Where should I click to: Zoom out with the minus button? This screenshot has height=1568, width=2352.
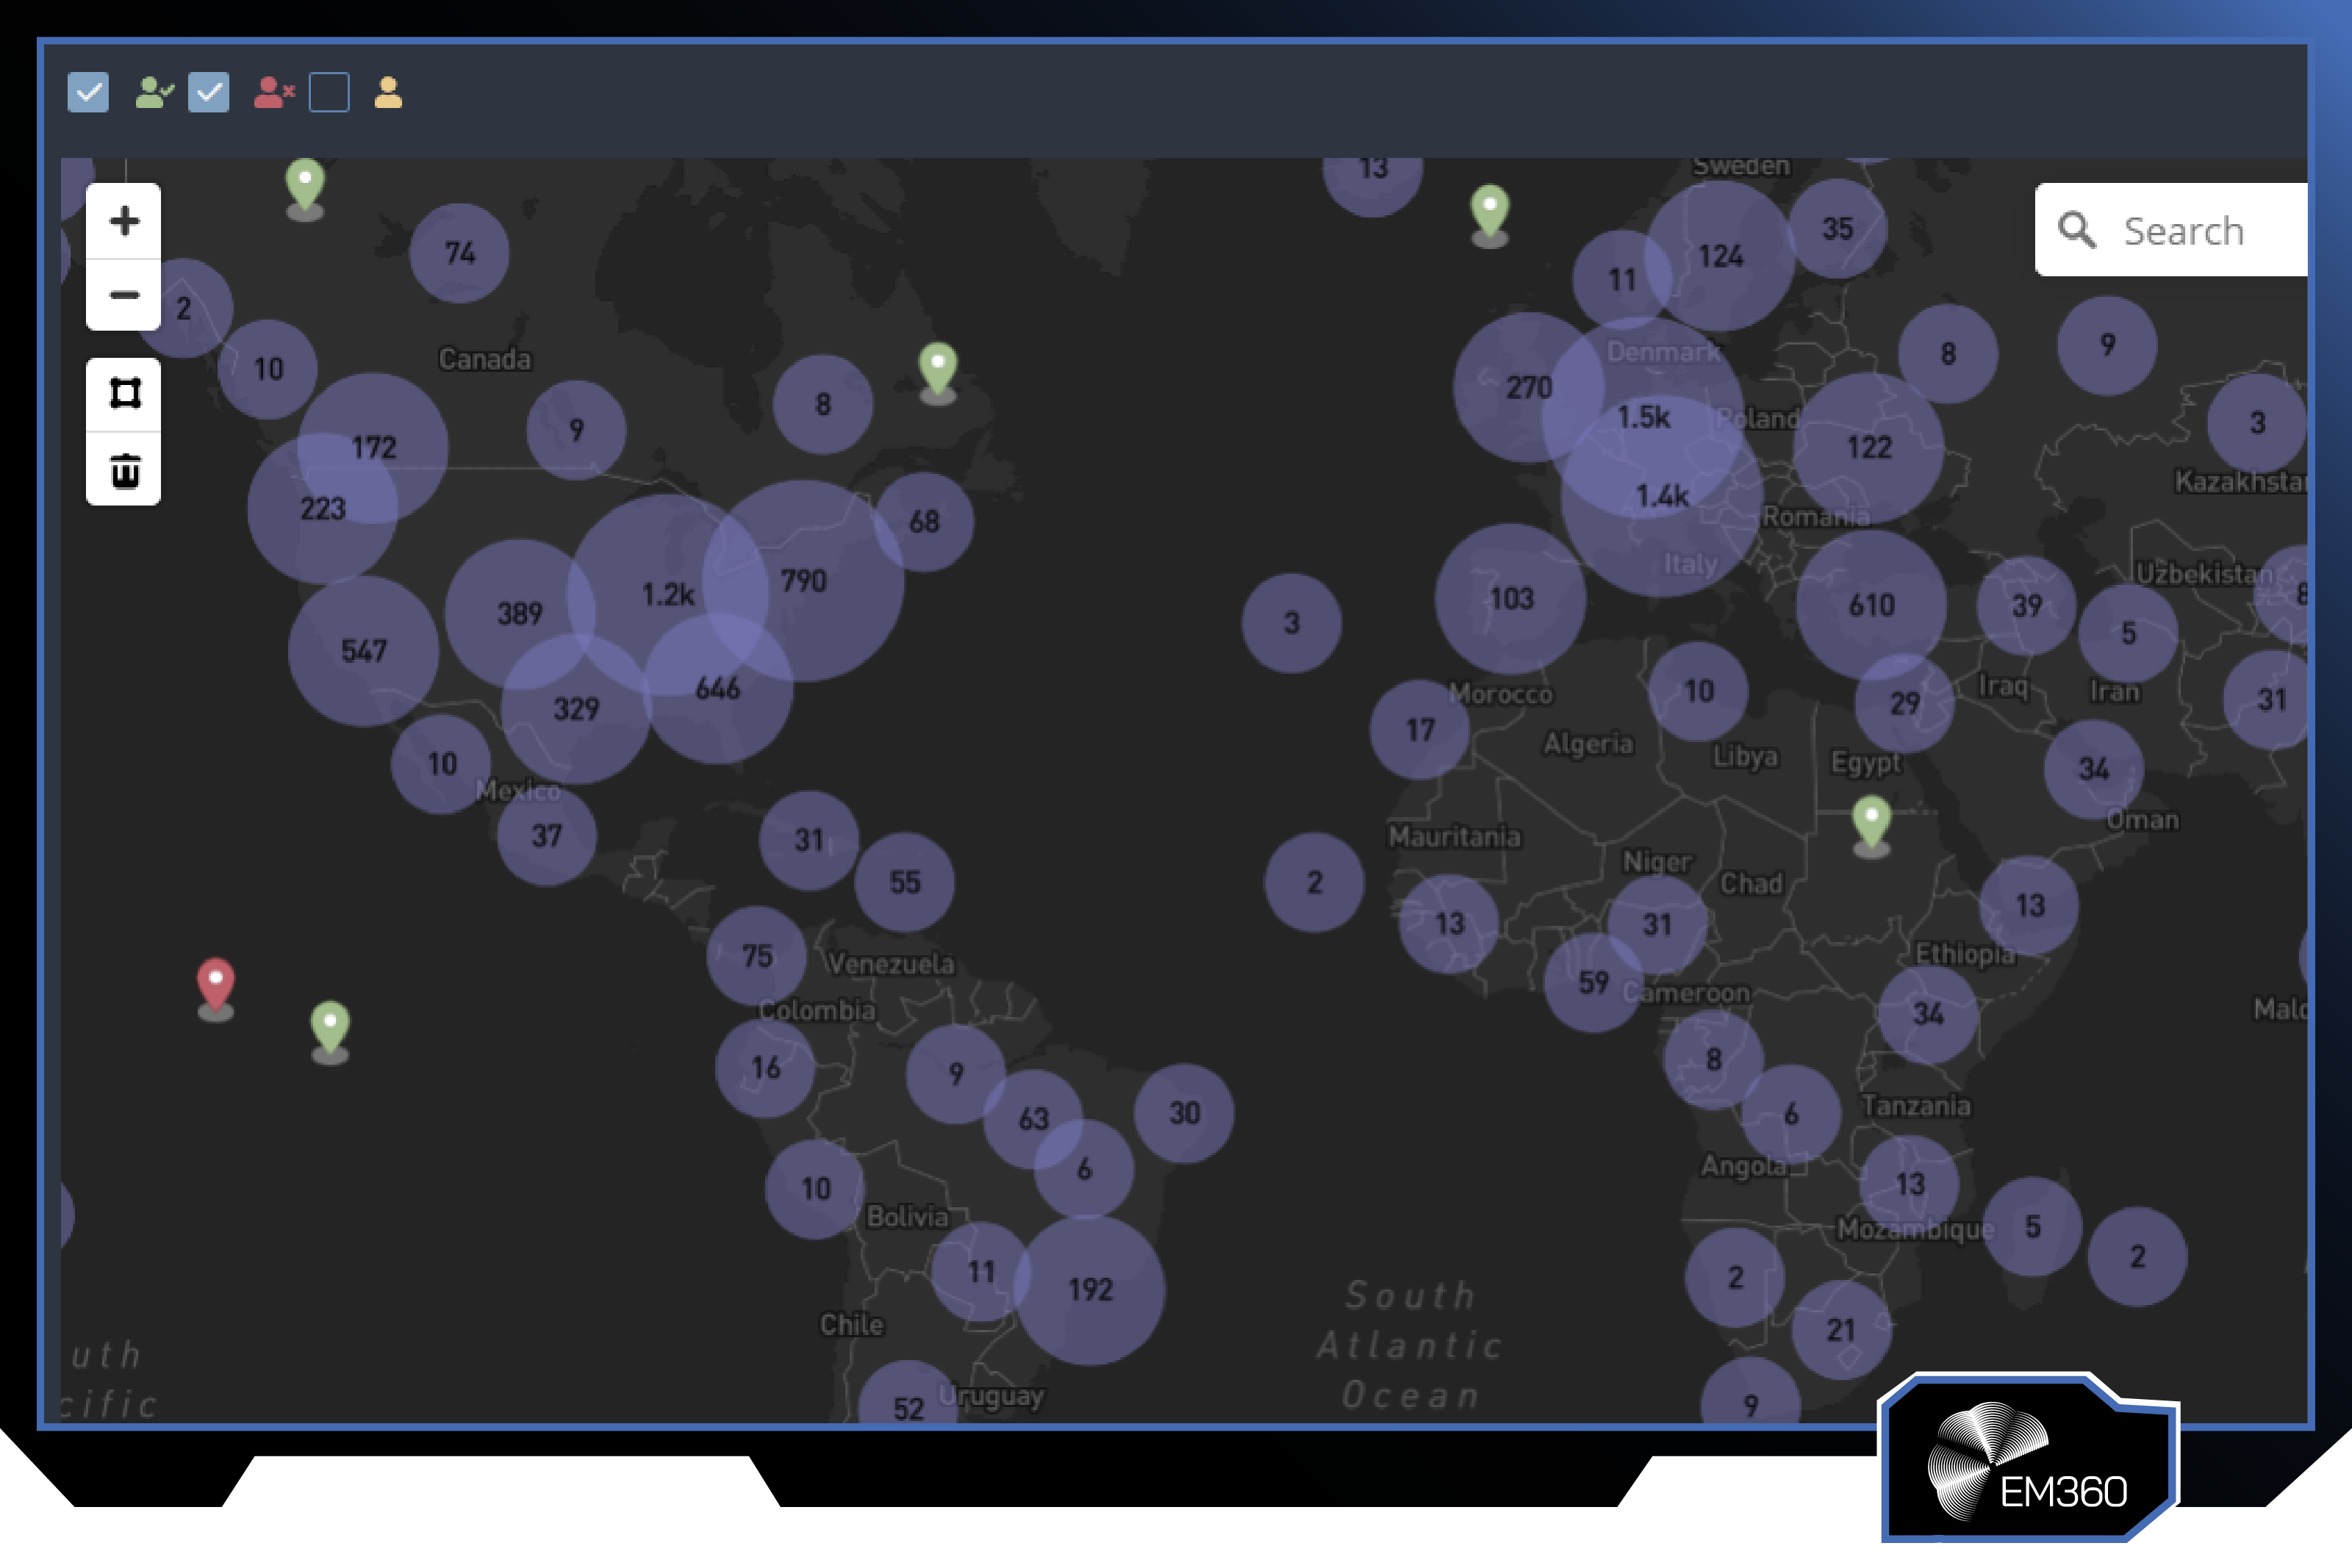click(x=124, y=295)
